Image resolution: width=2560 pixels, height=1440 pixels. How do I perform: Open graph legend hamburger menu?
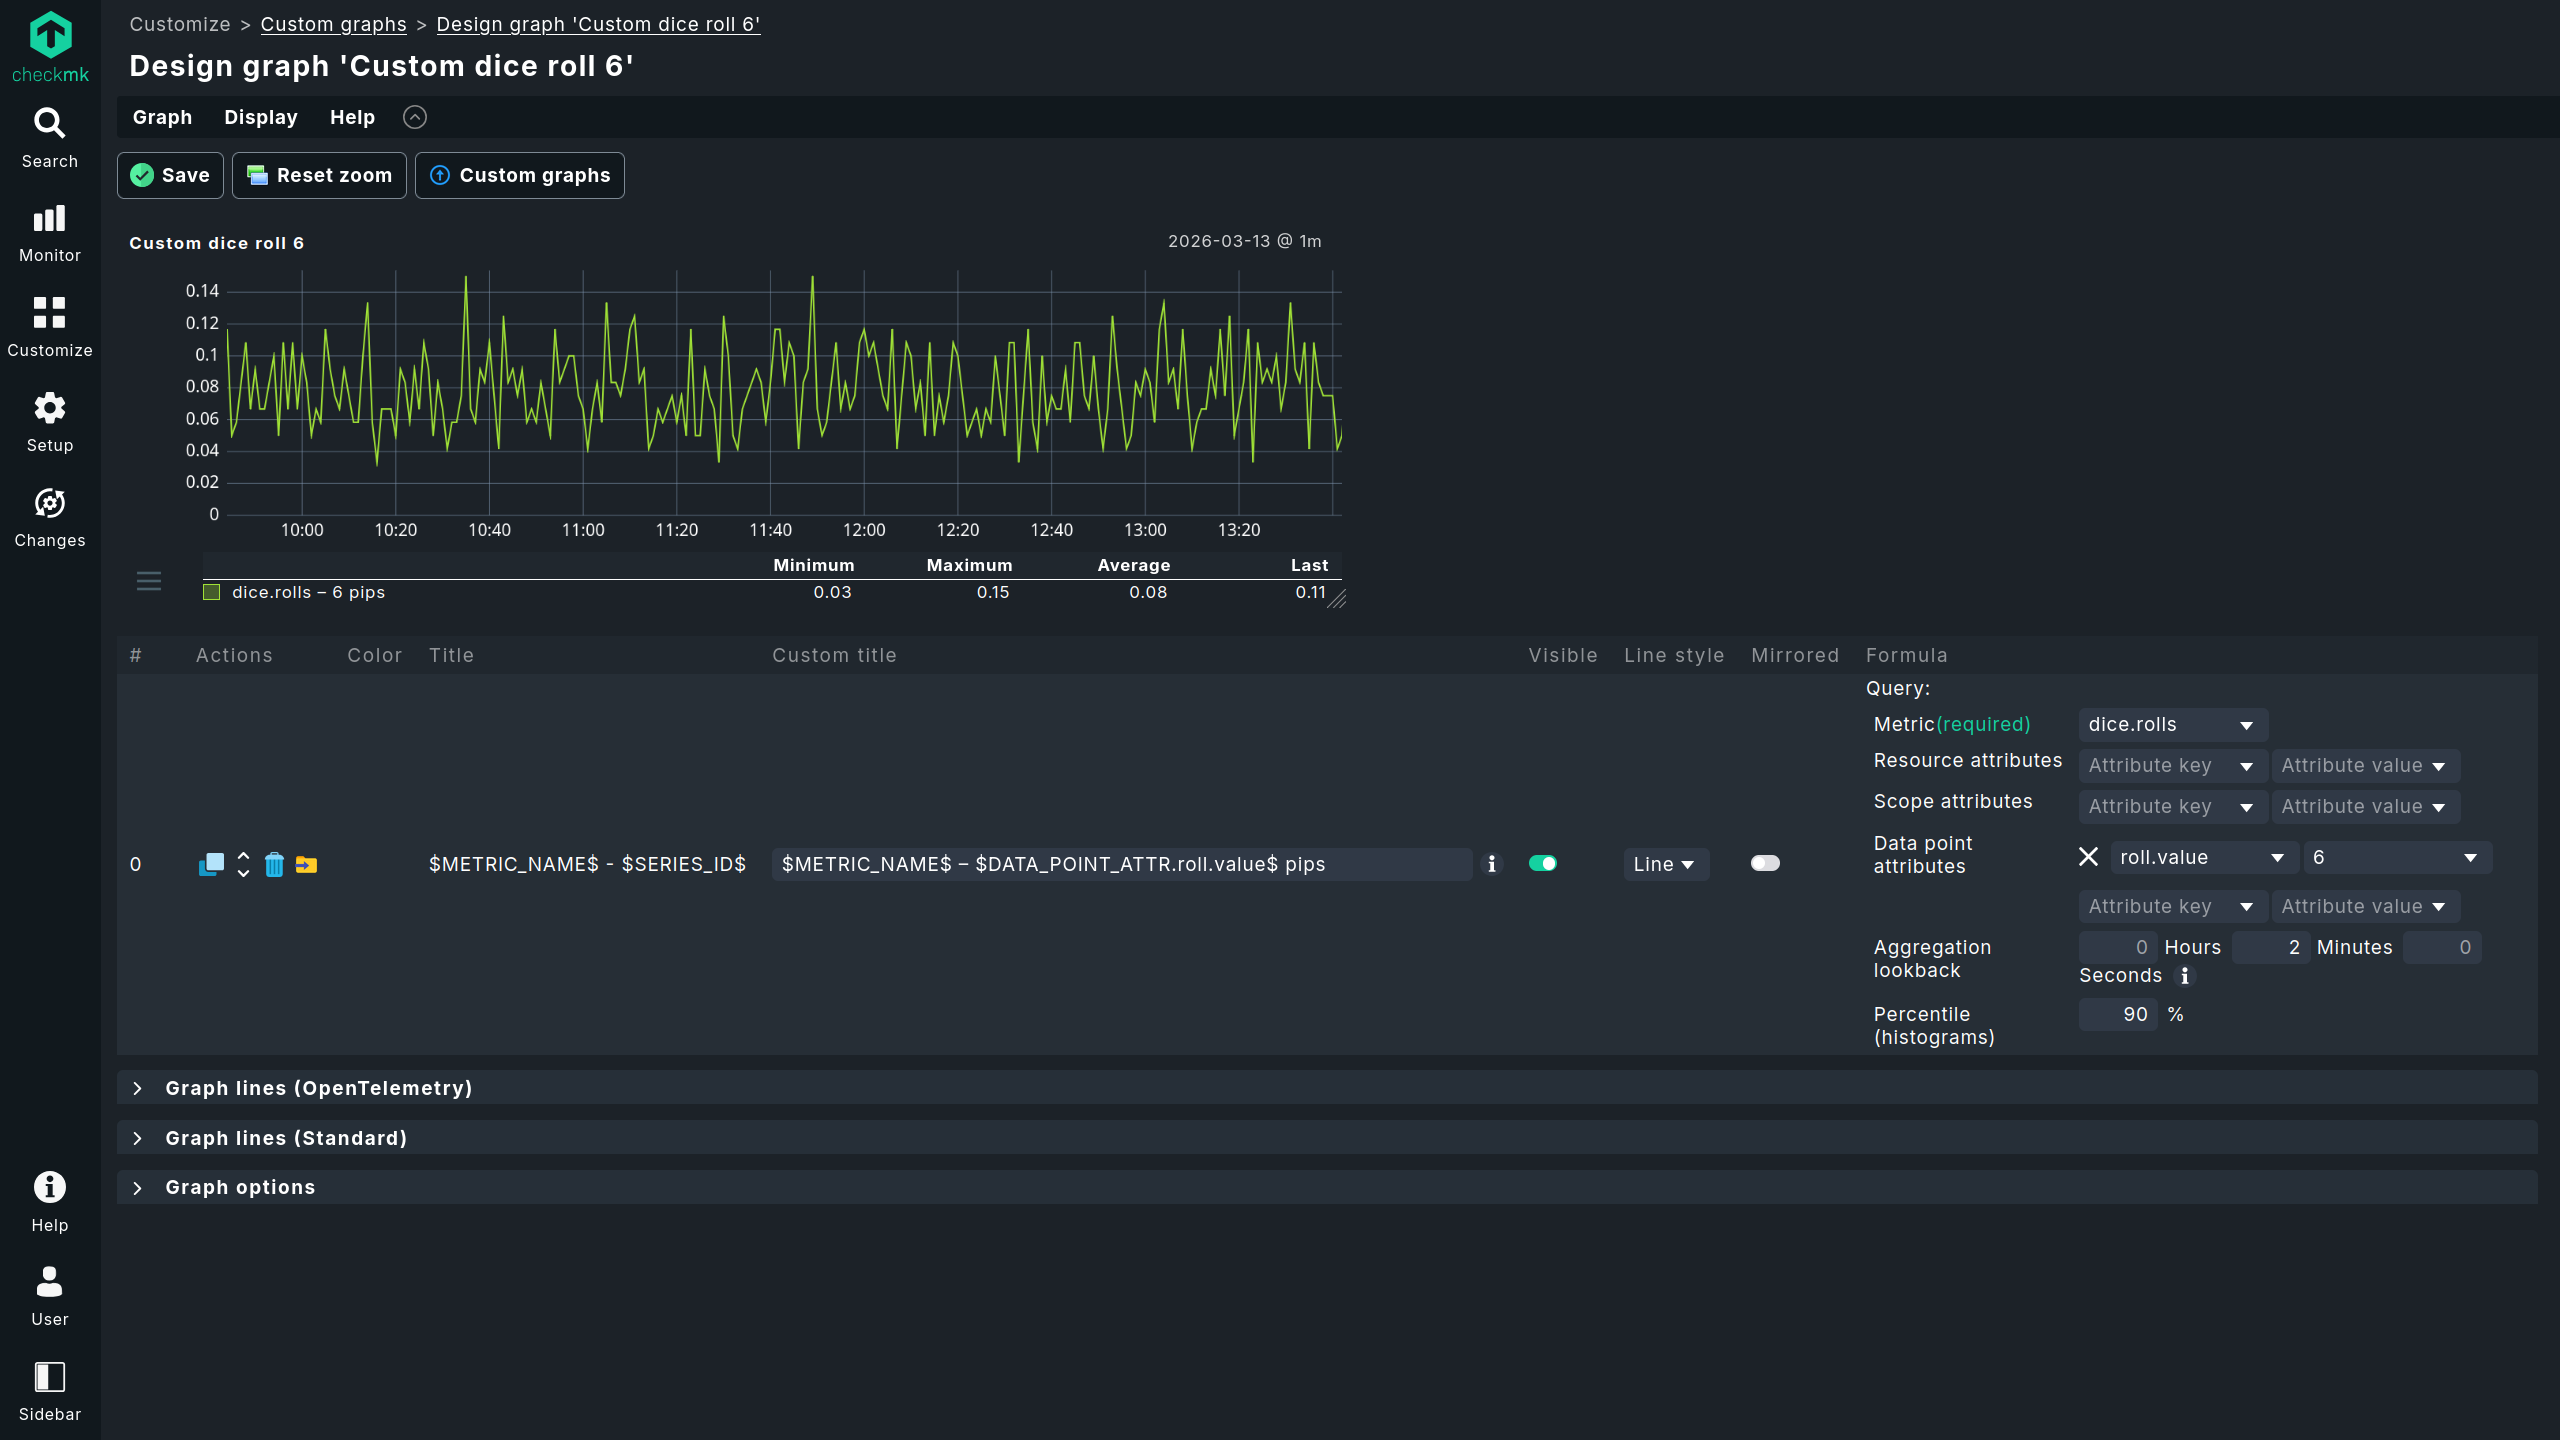[x=149, y=580]
